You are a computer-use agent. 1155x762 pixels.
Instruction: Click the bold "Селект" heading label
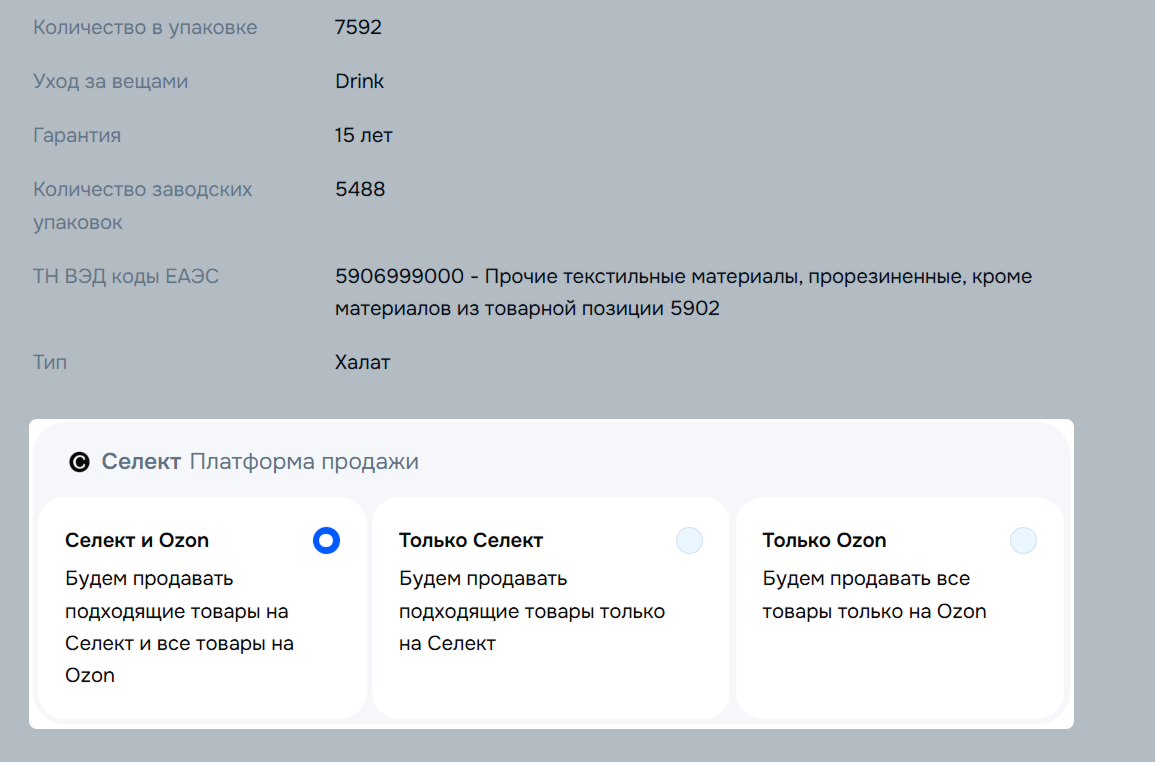pos(141,462)
